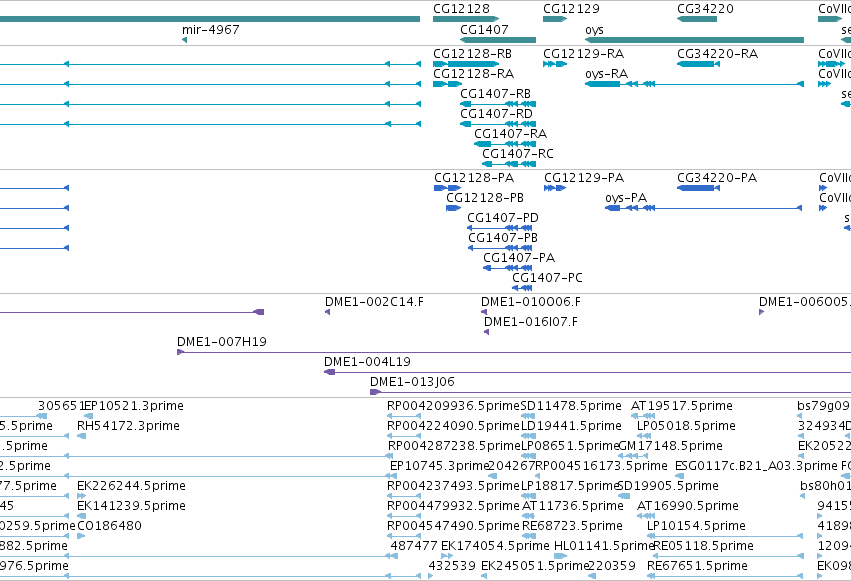Select the CG12129-PA CDS feature
The height and width of the screenshot is (581, 851).
pos(555,188)
